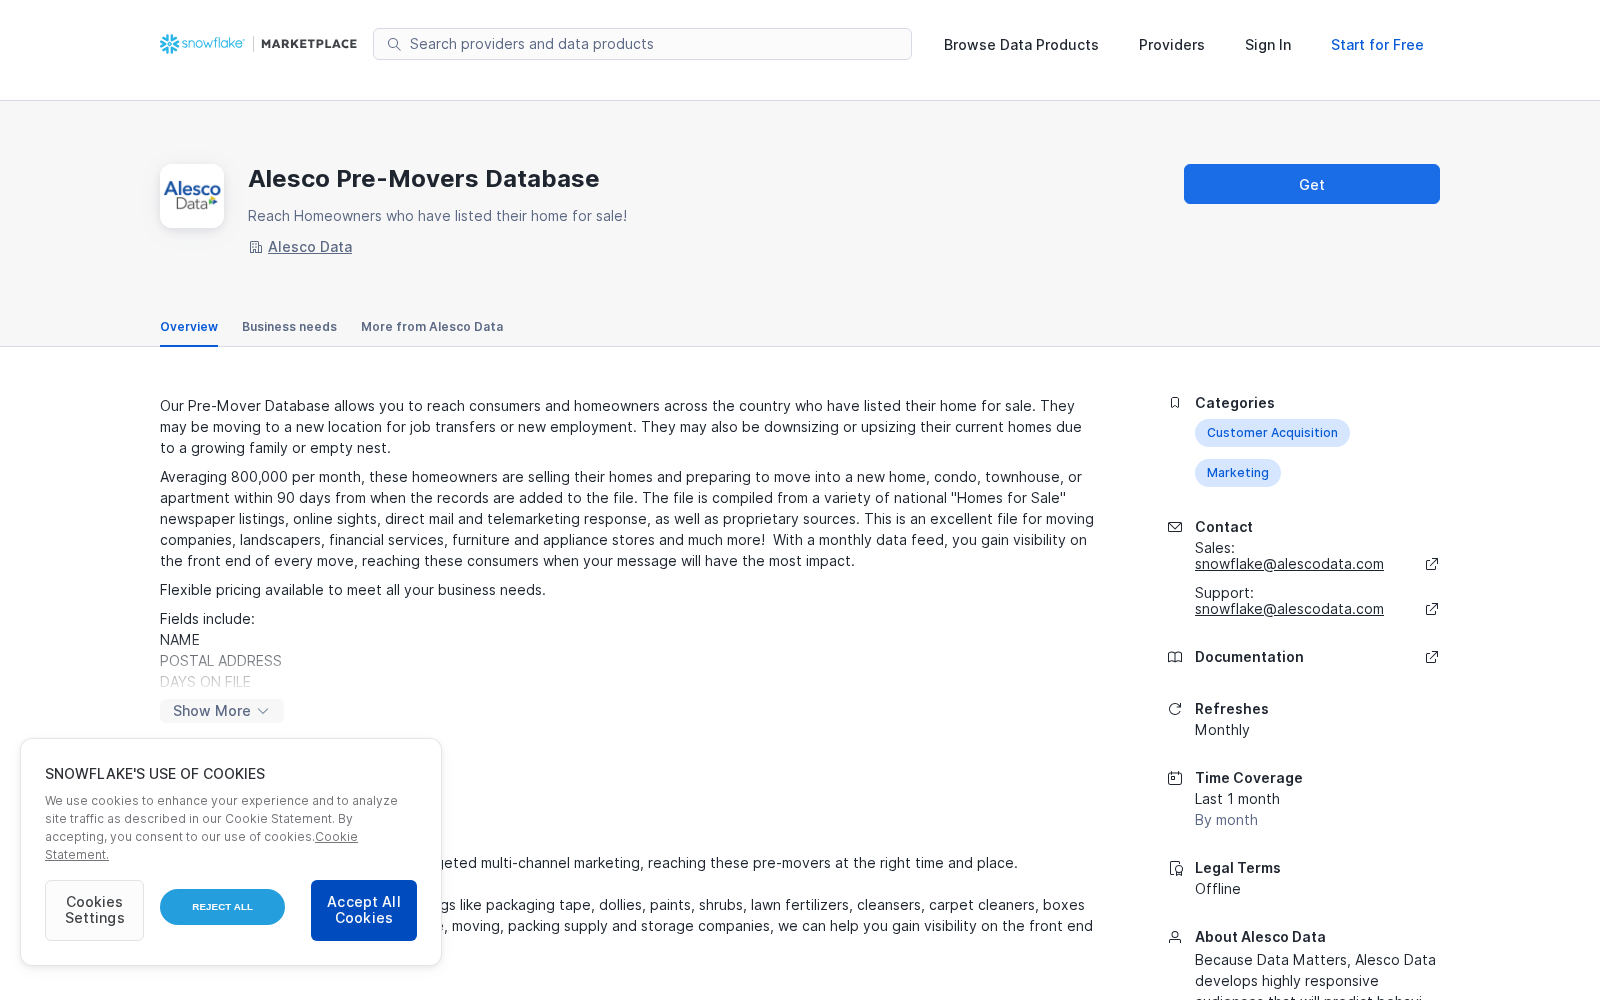Click the Legal Terms document icon

click(x=1175, y=868)
